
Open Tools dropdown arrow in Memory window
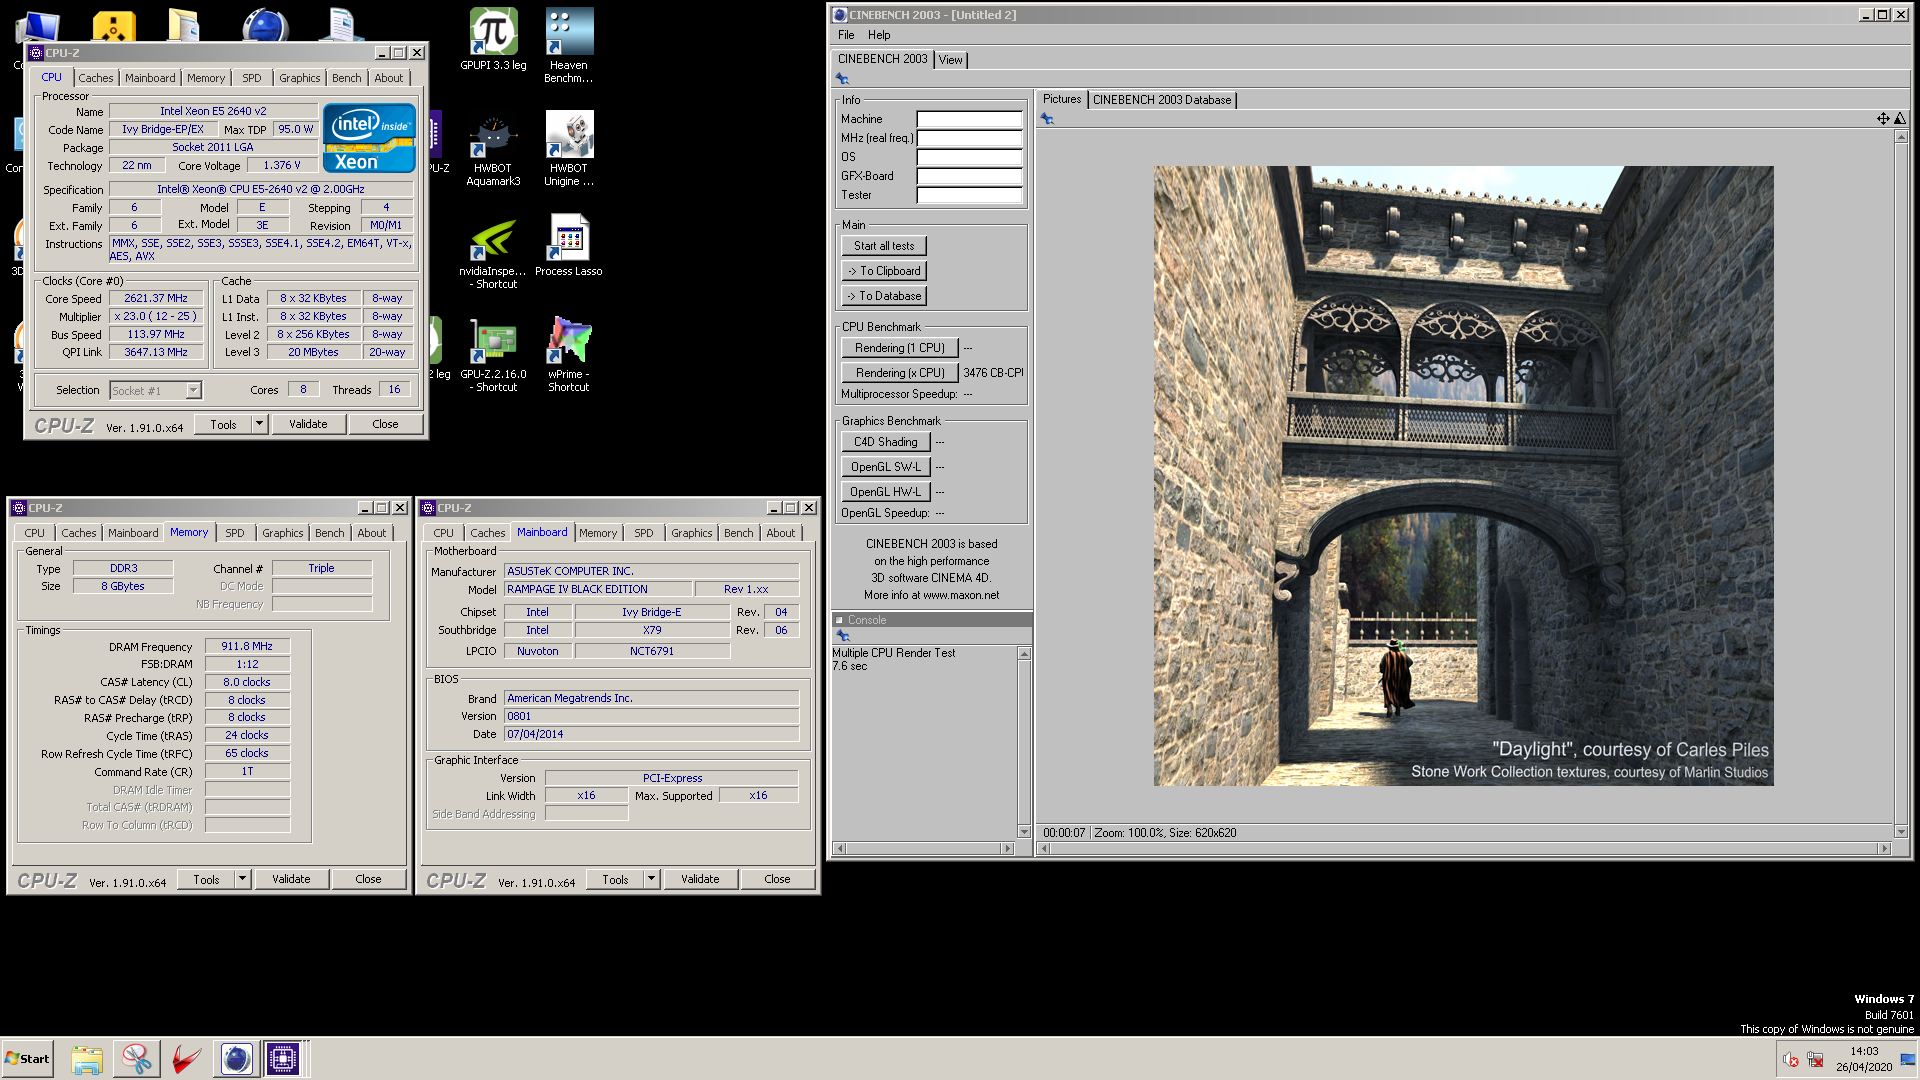242,879
